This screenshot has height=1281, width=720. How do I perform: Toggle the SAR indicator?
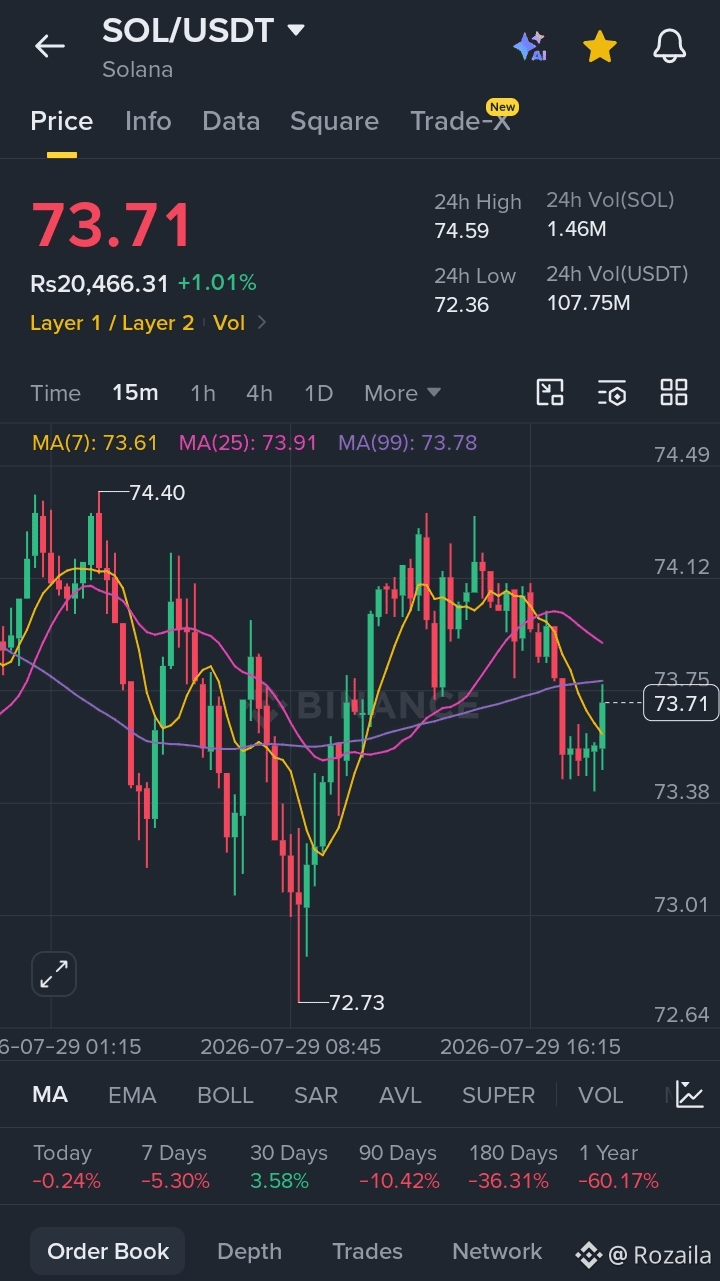click(316, 1095)
